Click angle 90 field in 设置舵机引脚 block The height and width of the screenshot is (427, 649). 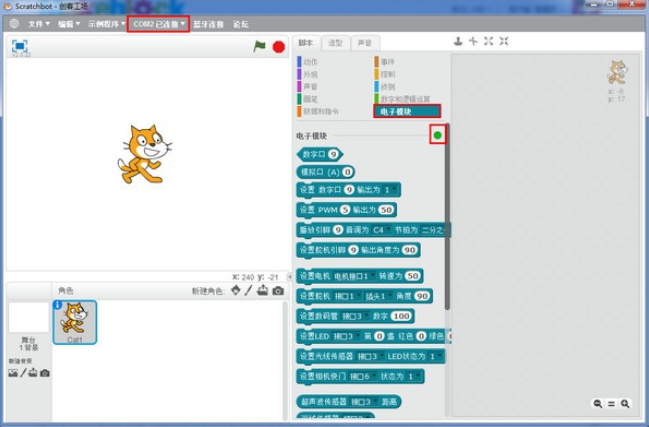tap(410, 250)
